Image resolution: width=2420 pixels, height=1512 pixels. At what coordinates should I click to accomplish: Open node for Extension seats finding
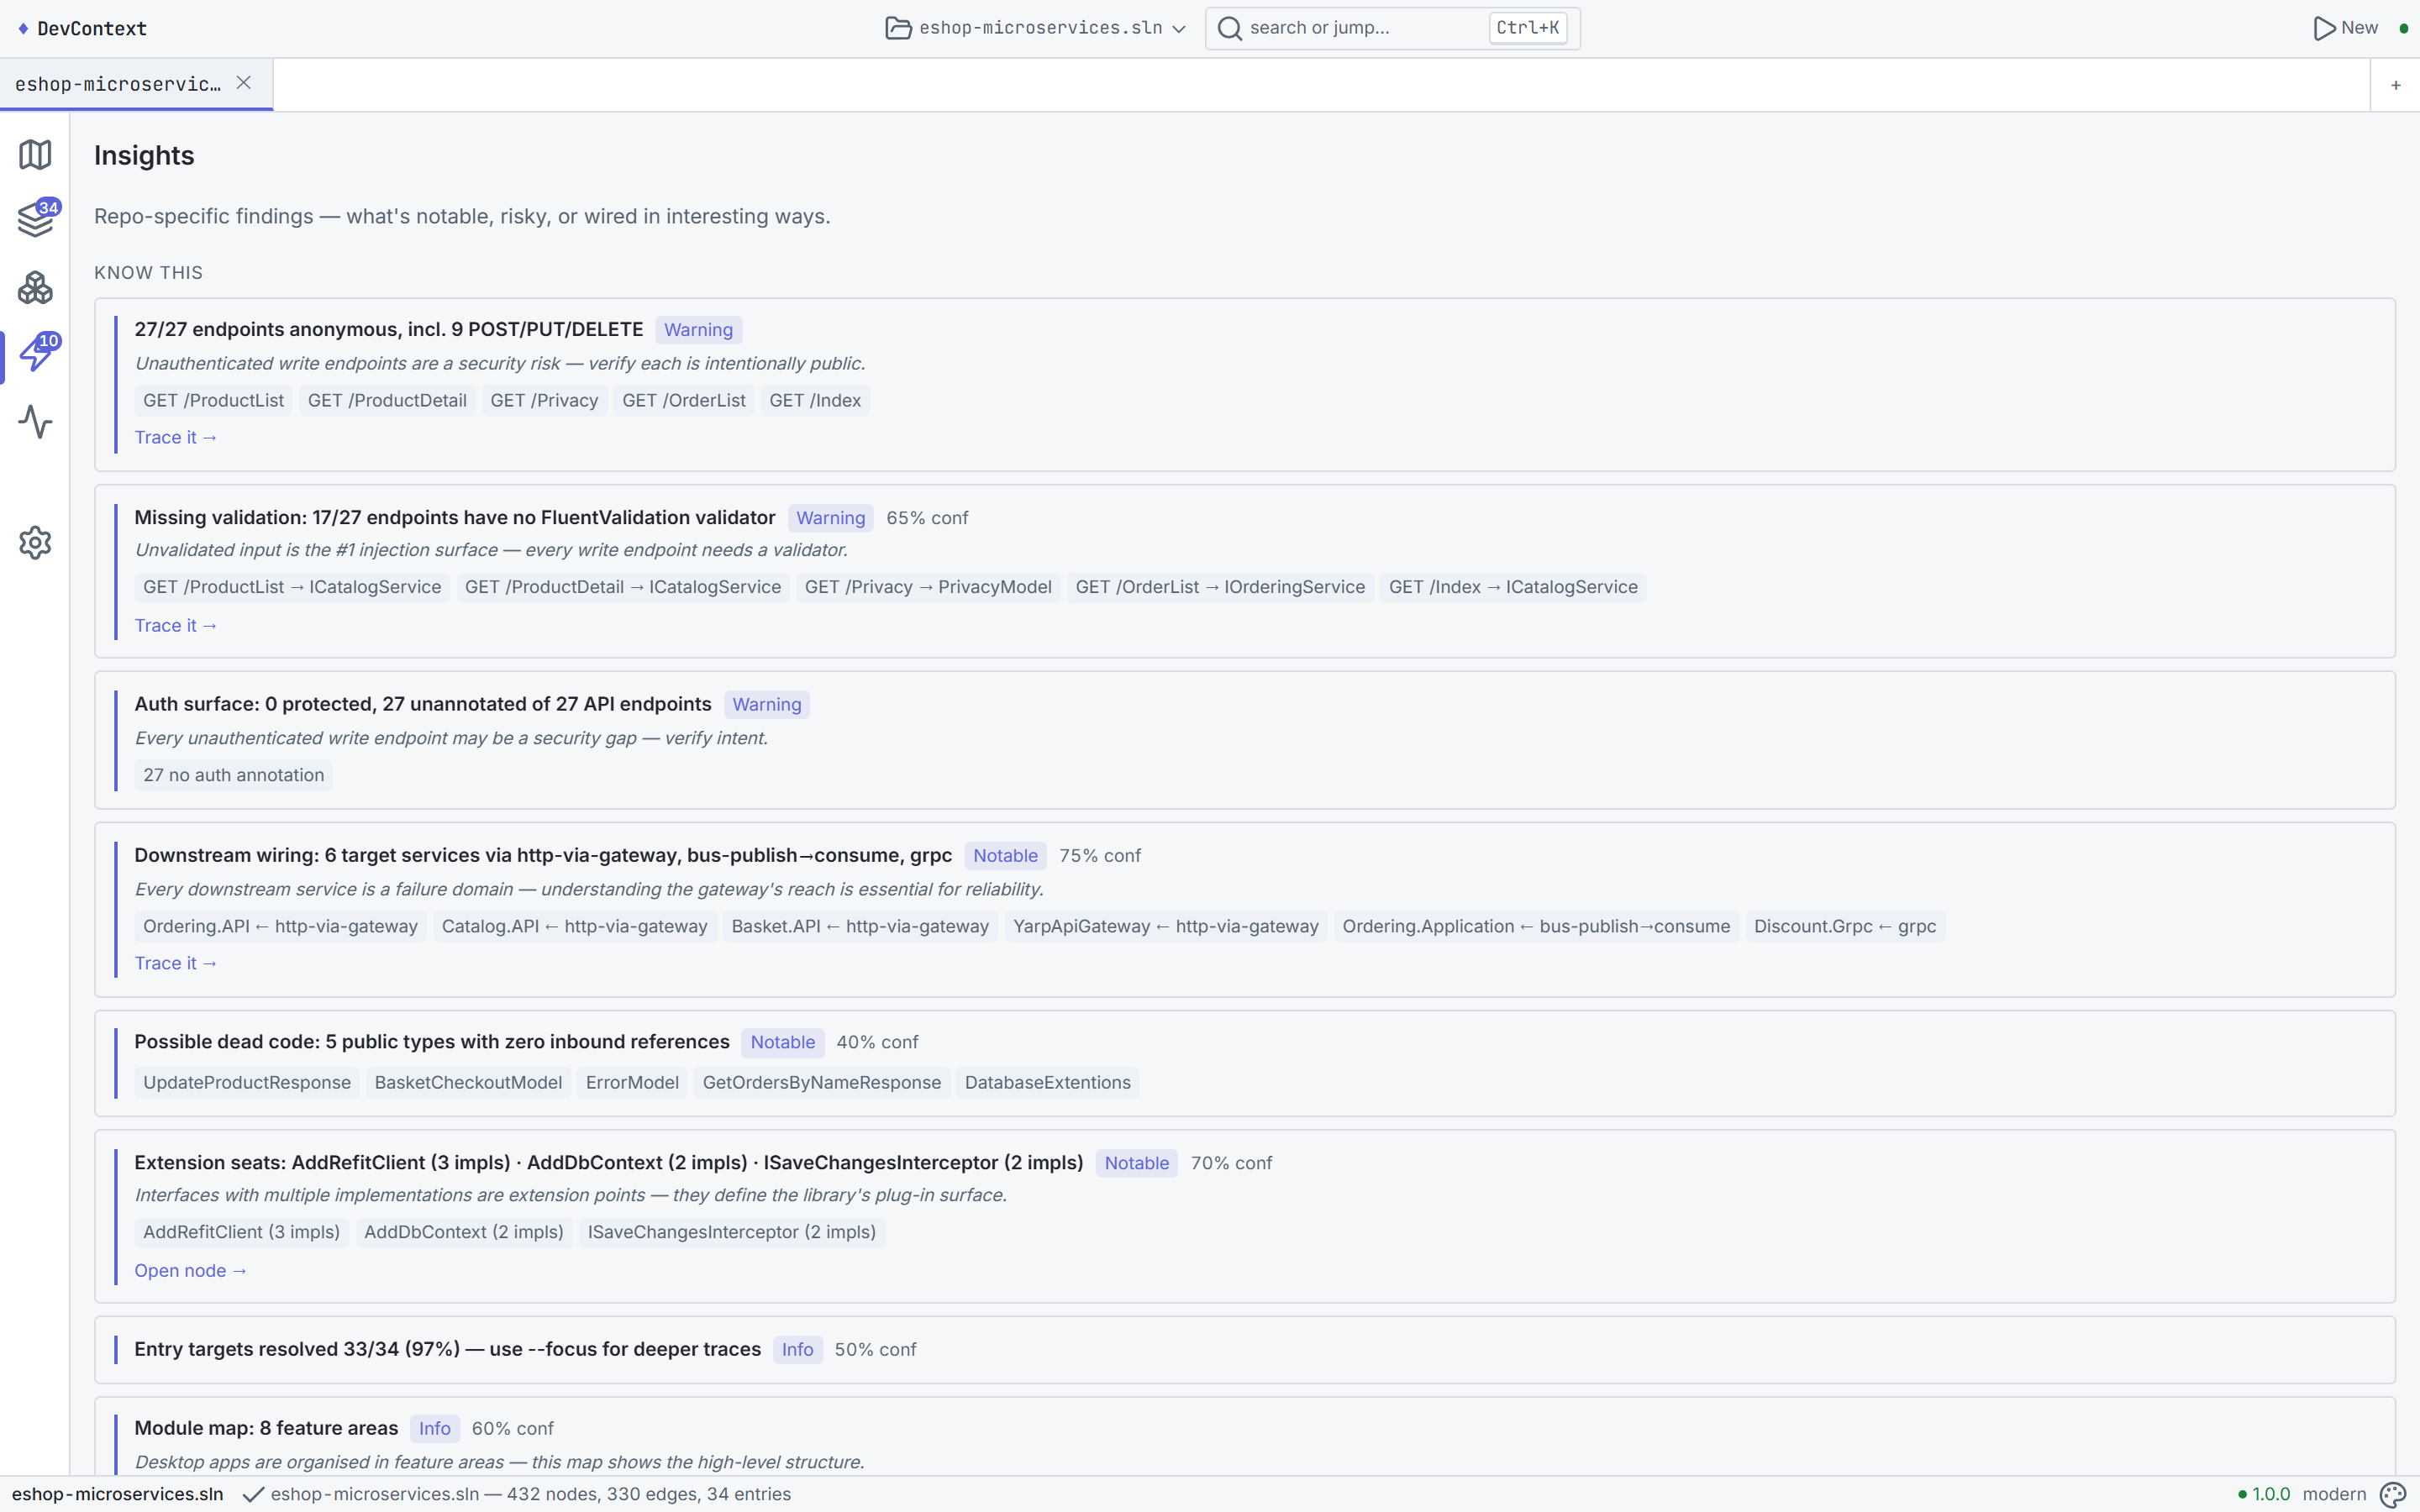191,1270
